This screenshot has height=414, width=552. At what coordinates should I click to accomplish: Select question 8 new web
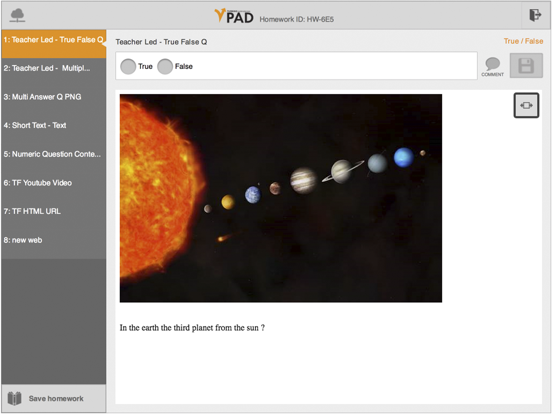54,240
